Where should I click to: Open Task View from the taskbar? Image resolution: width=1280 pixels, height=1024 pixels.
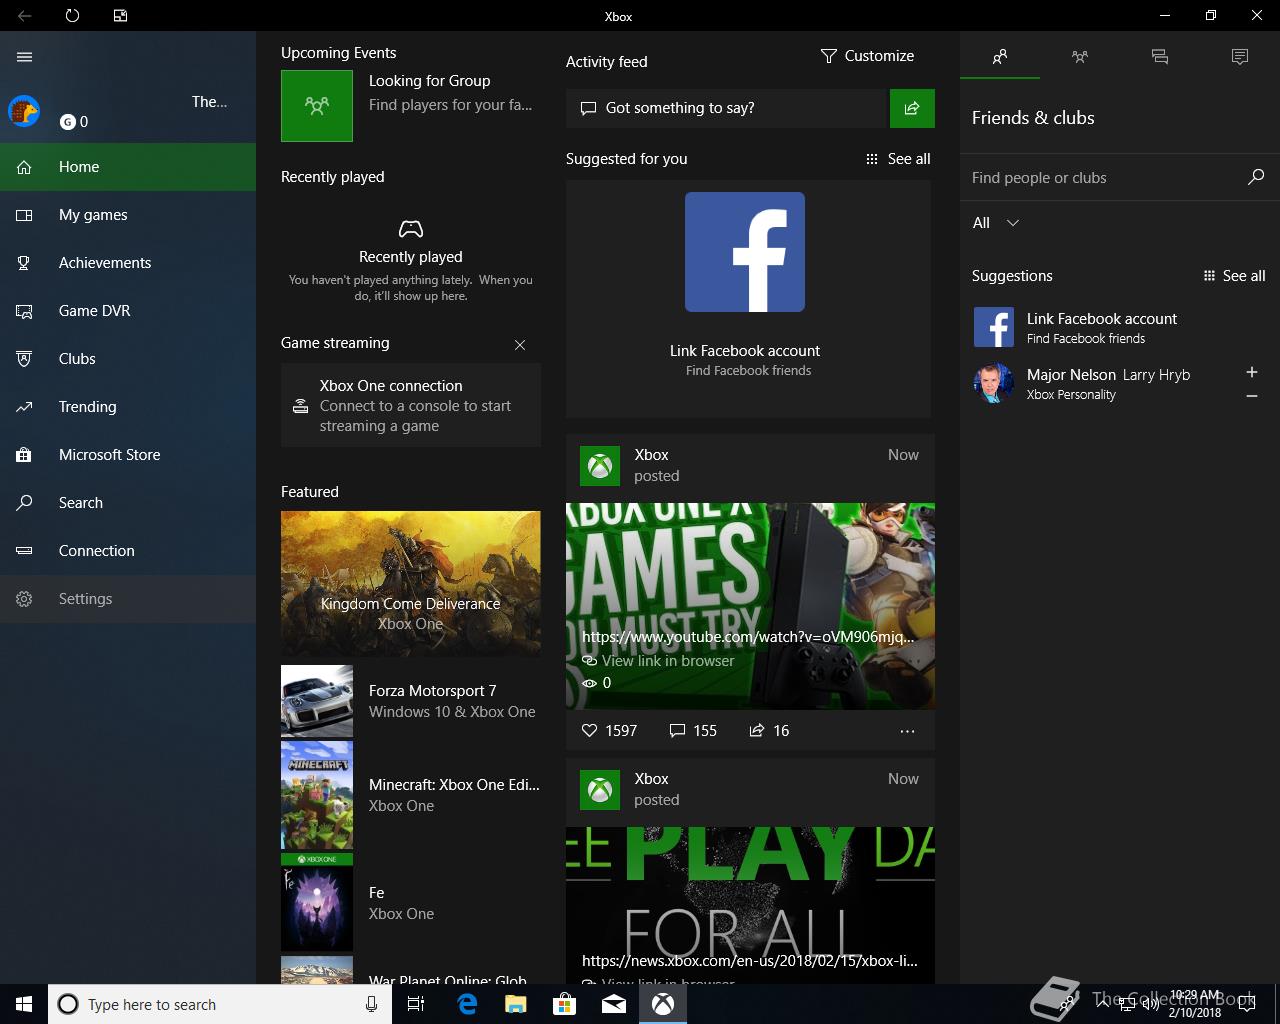click(x=416, y=1004)
